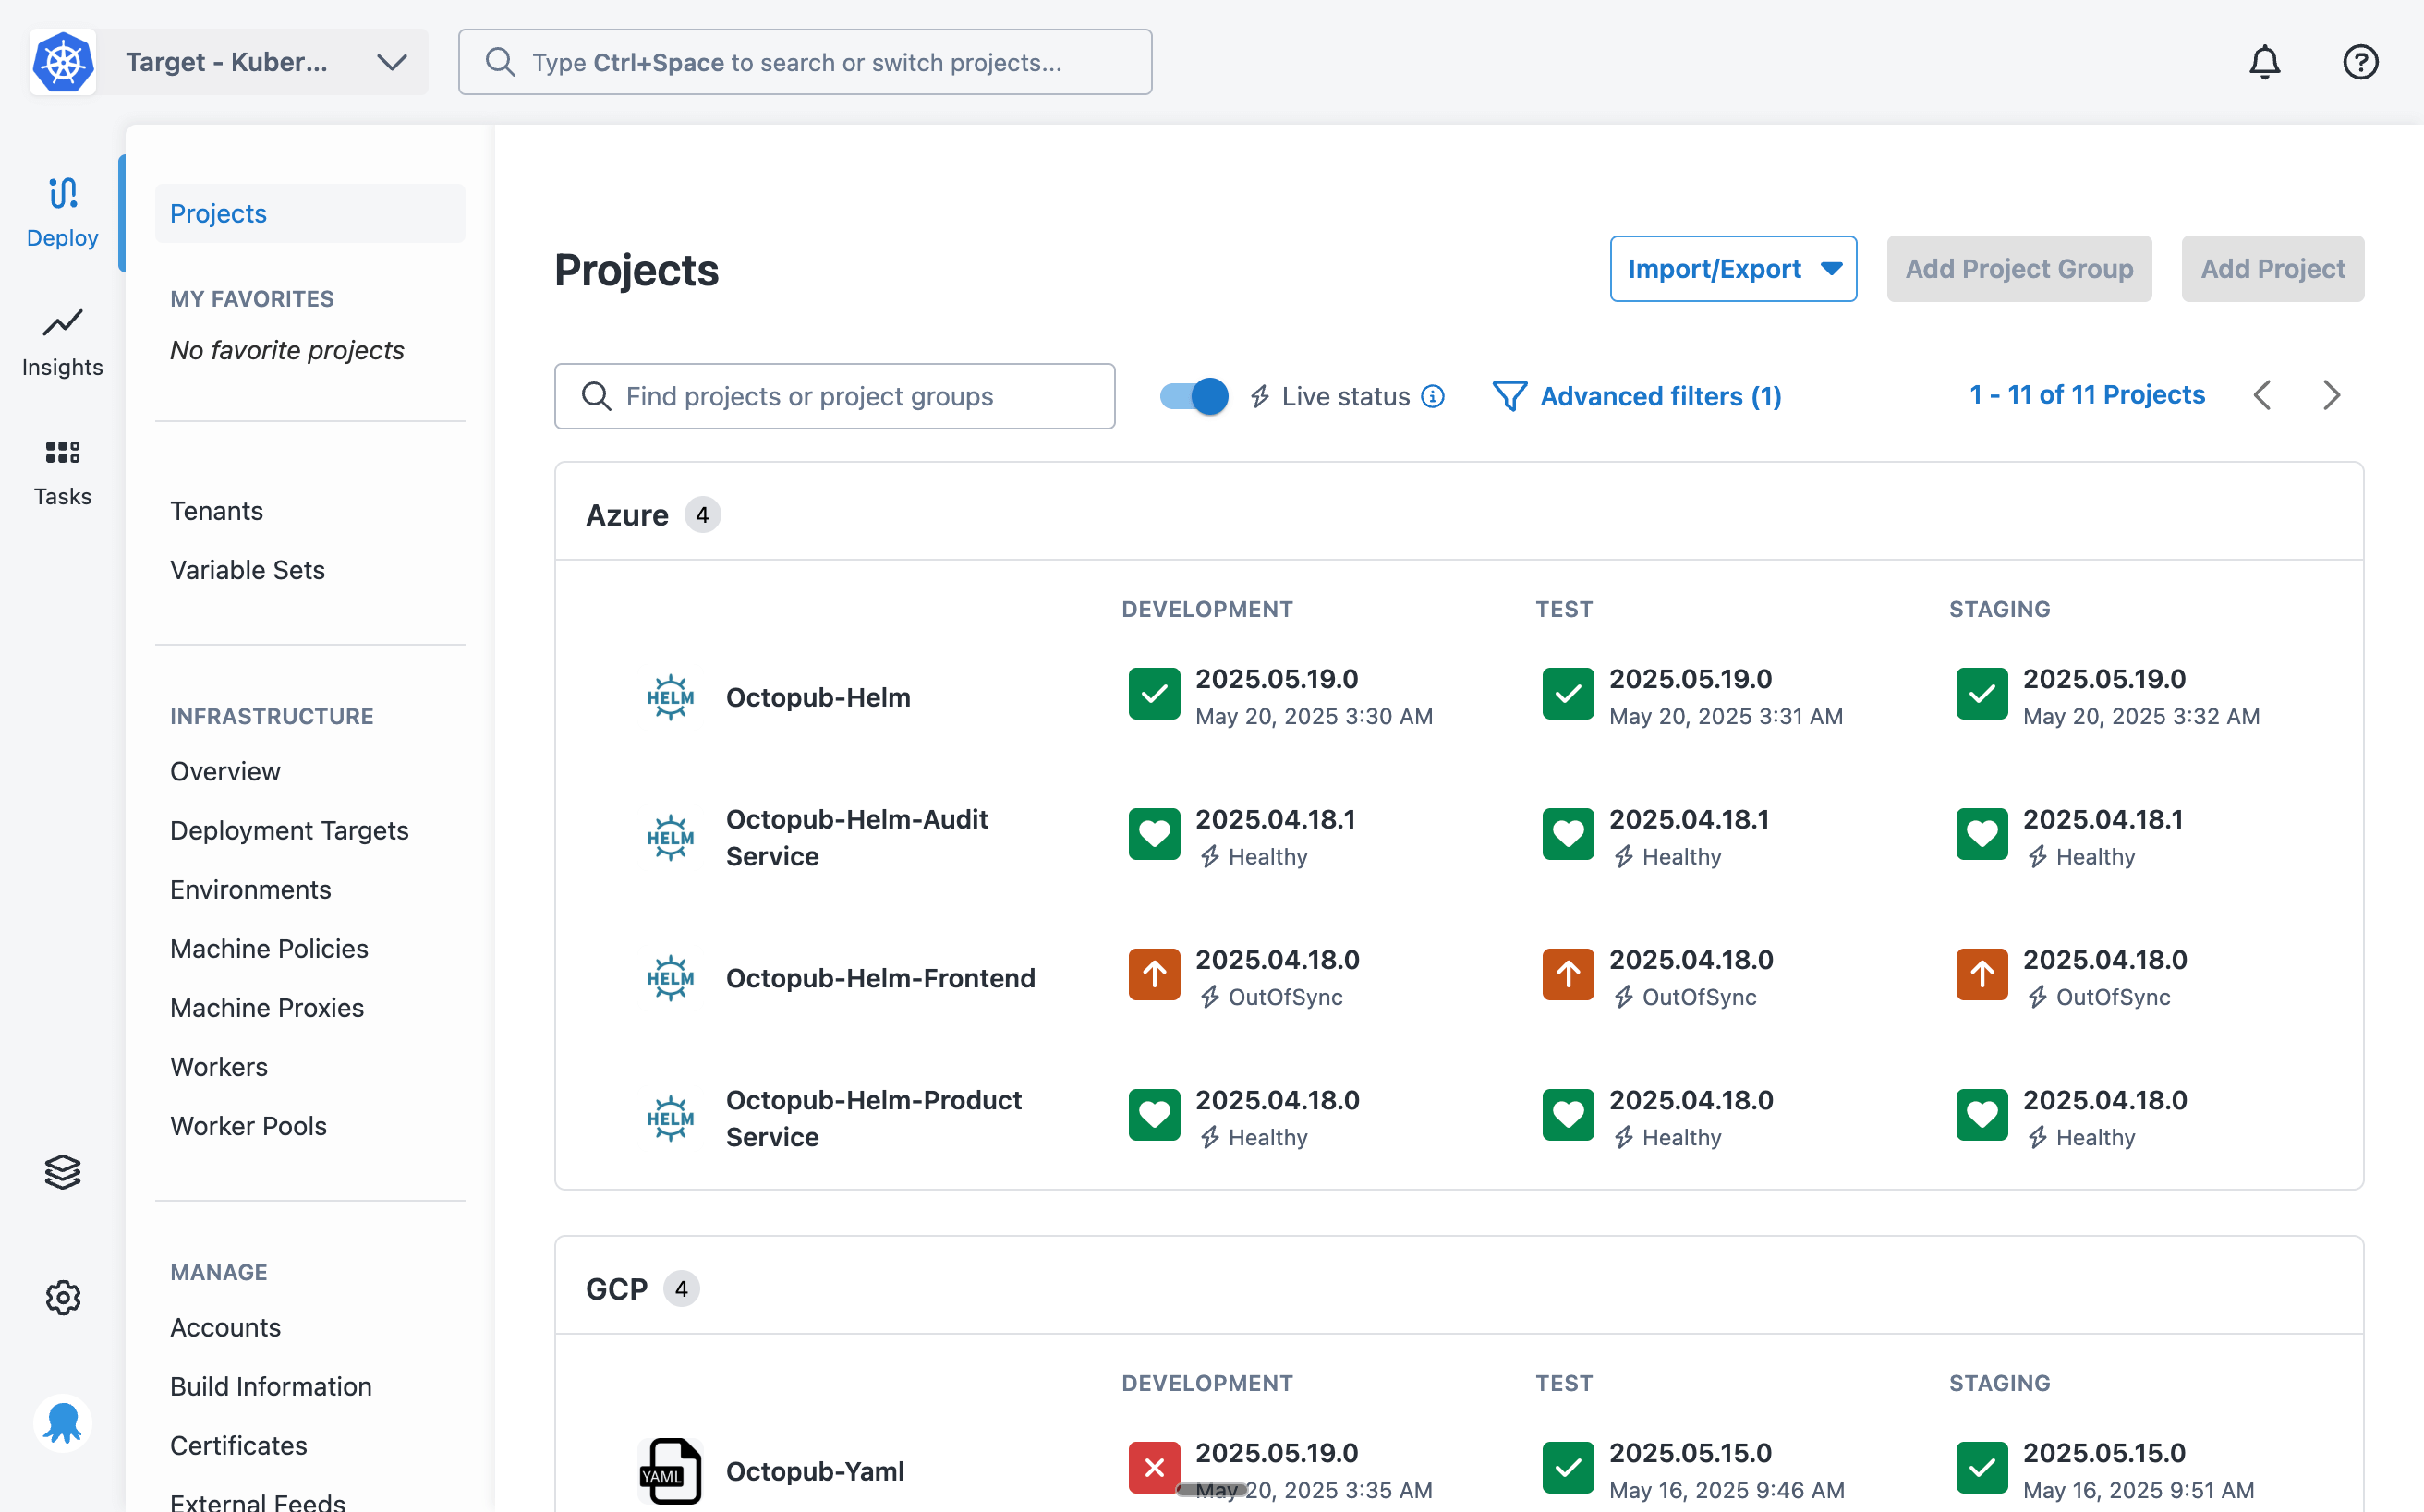Open the project switcher dropdown next to Target - Kuber...

pos(392,62)
